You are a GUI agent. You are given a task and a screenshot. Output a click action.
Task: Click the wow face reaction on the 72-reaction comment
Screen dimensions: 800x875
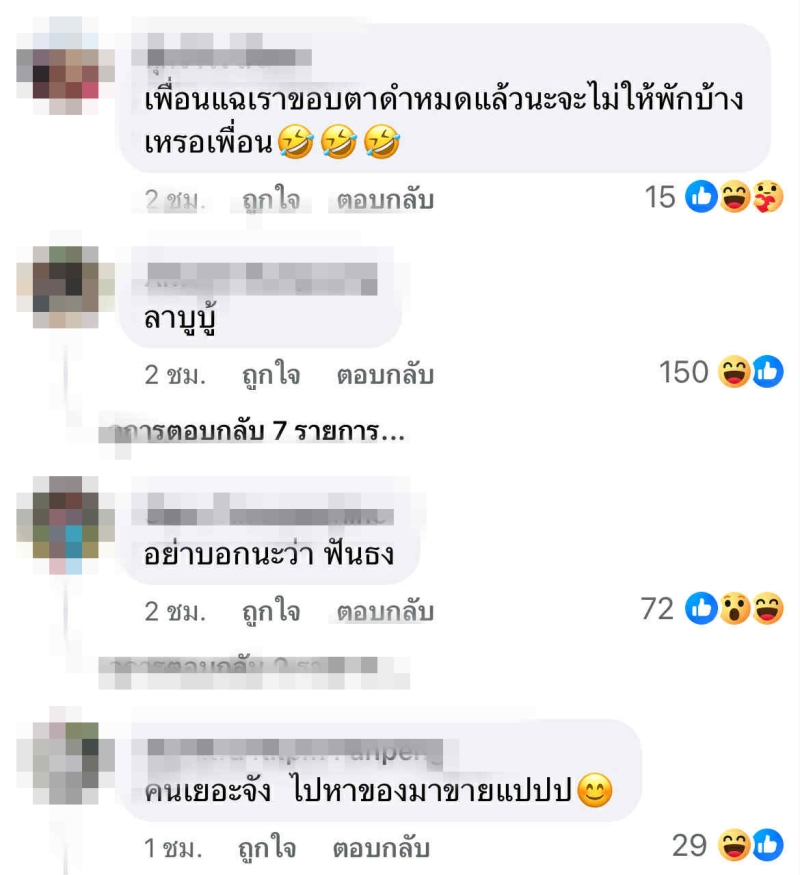(735, 608)
